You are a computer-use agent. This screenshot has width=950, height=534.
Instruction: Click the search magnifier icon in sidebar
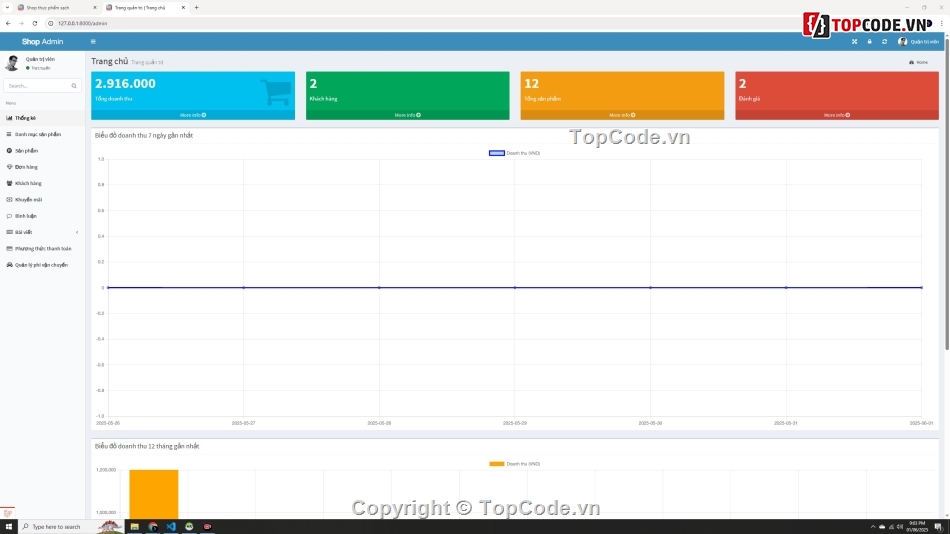tap(74, 86)
